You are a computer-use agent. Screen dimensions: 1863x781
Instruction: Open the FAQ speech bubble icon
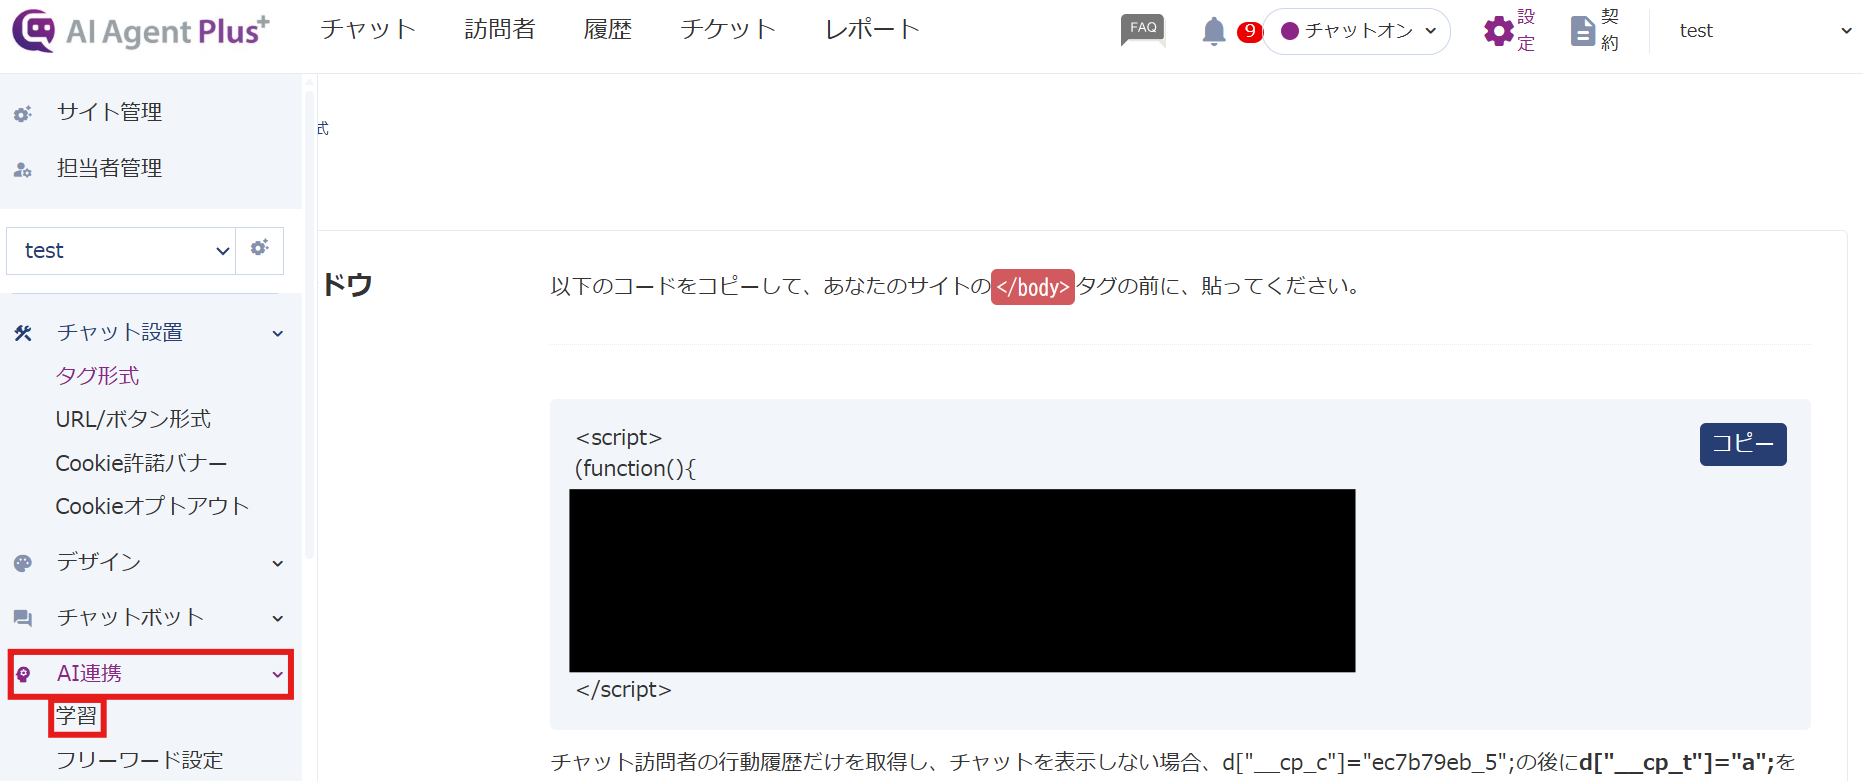pyautogui.click(x=1143, y=30)
